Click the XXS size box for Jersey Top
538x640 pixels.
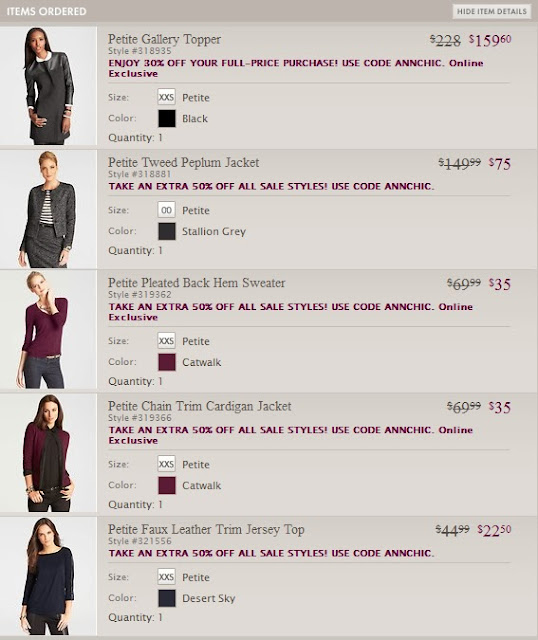pyautogui.click(x=166, y=577)
